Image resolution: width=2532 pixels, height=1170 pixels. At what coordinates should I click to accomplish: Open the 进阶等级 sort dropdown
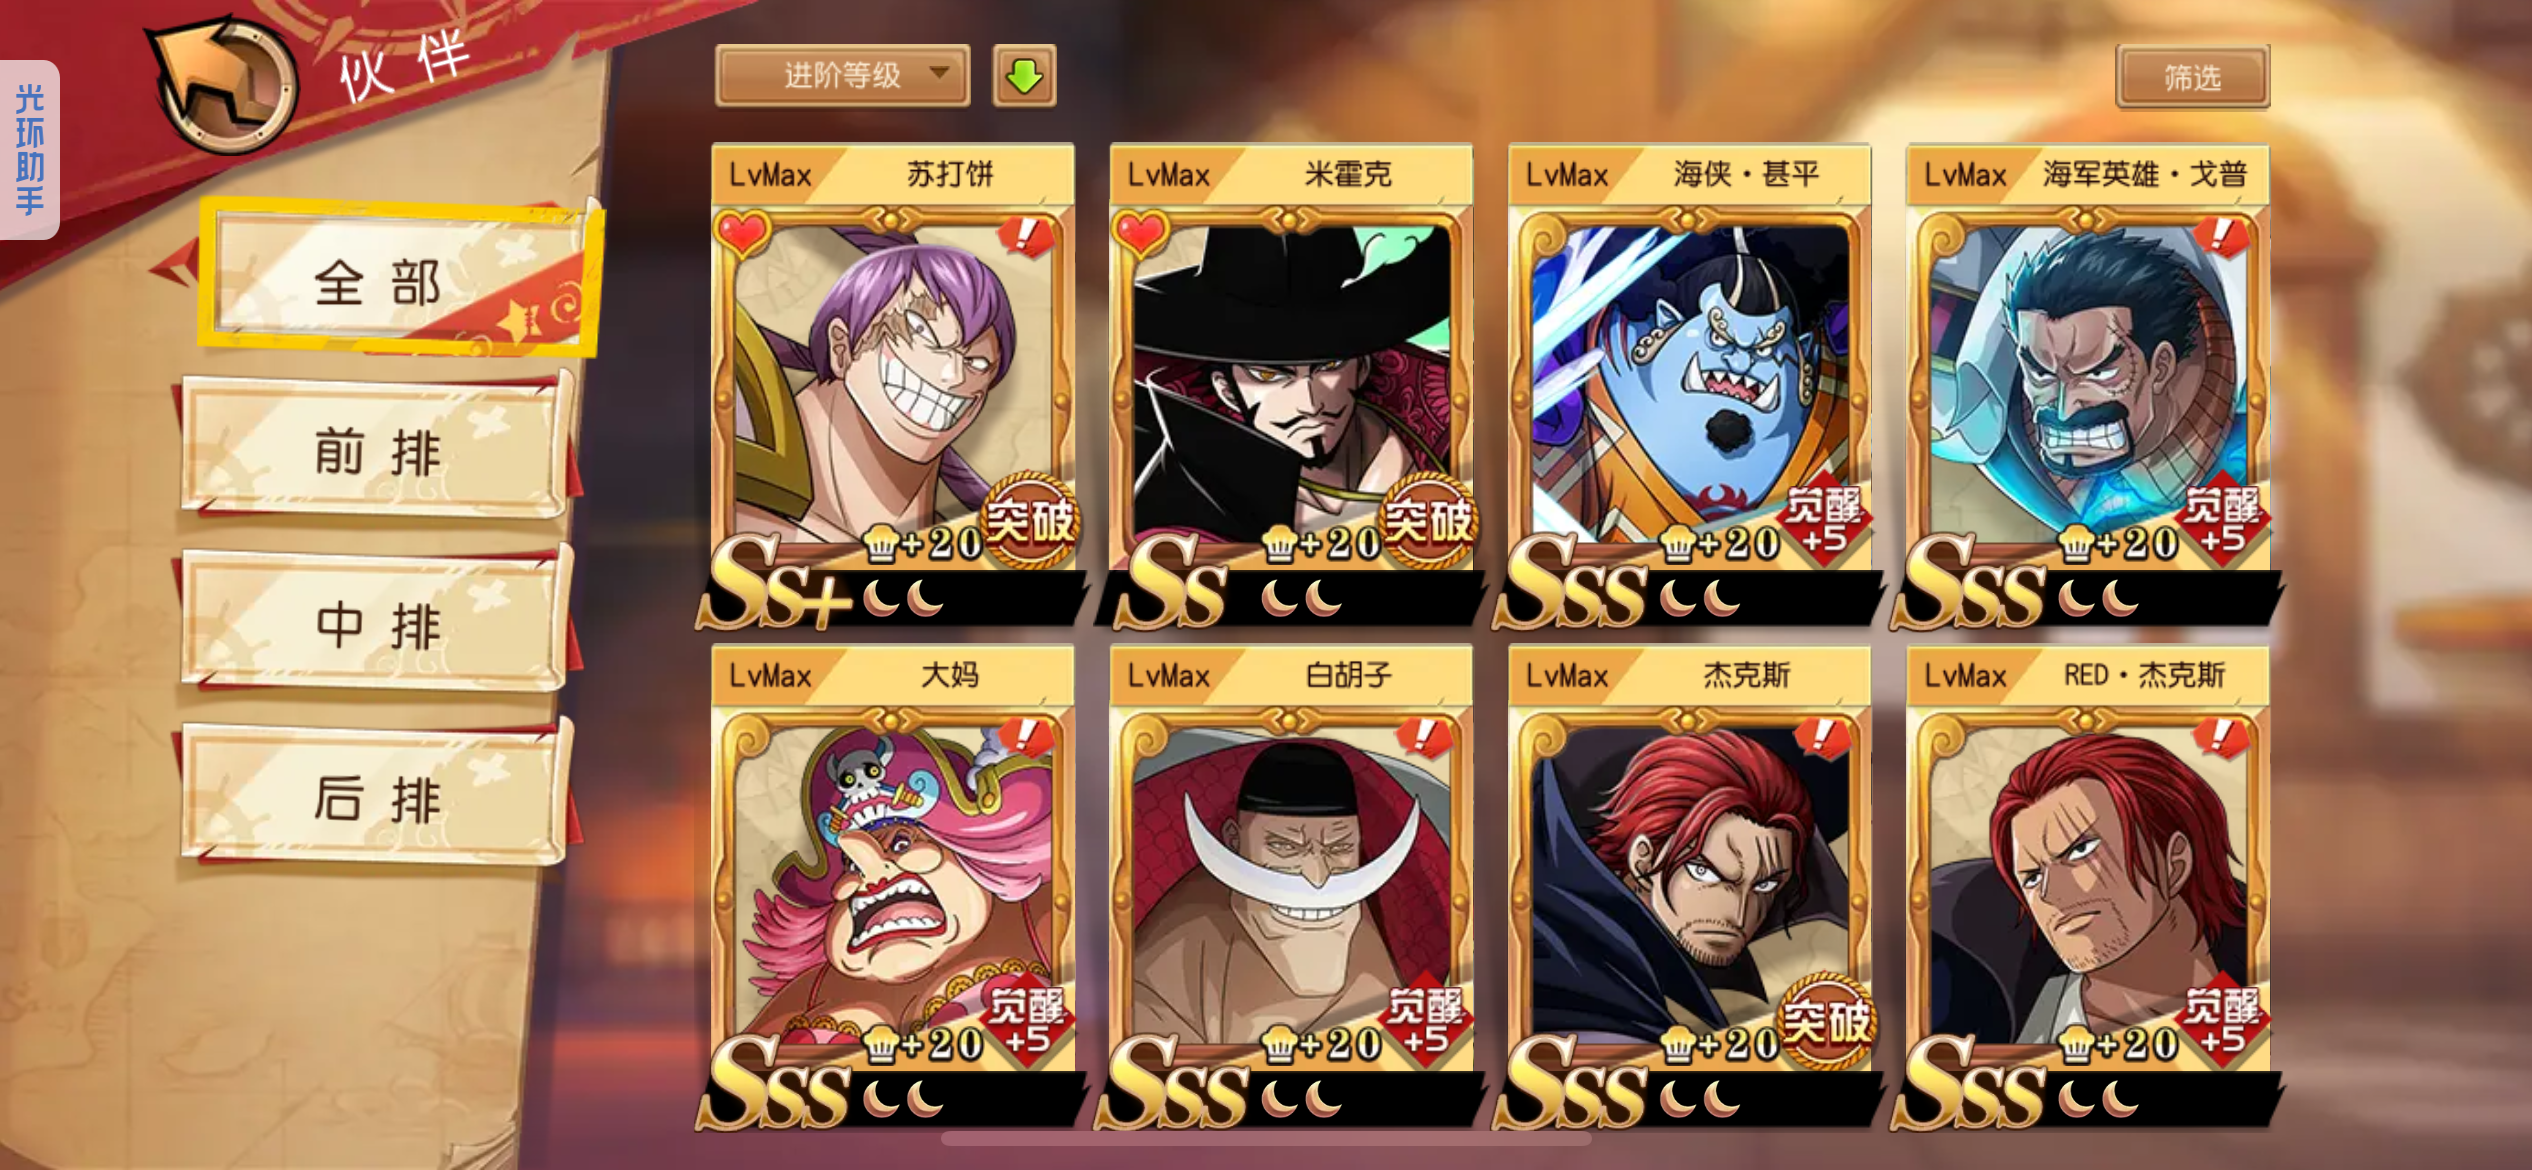843,76
